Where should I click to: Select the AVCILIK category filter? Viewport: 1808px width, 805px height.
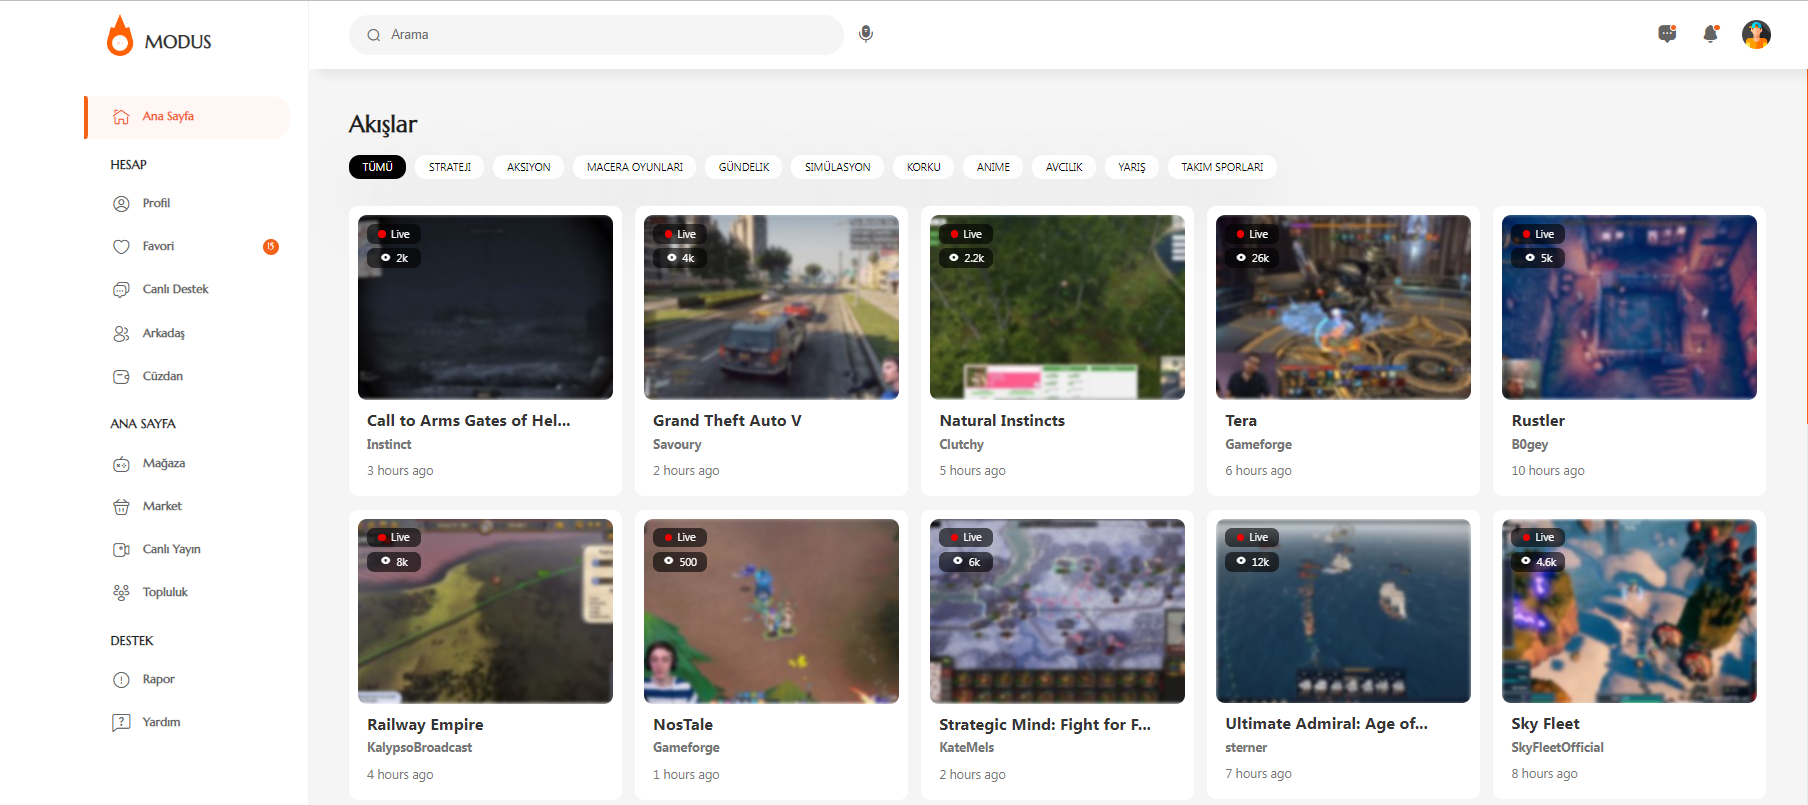1064,167
